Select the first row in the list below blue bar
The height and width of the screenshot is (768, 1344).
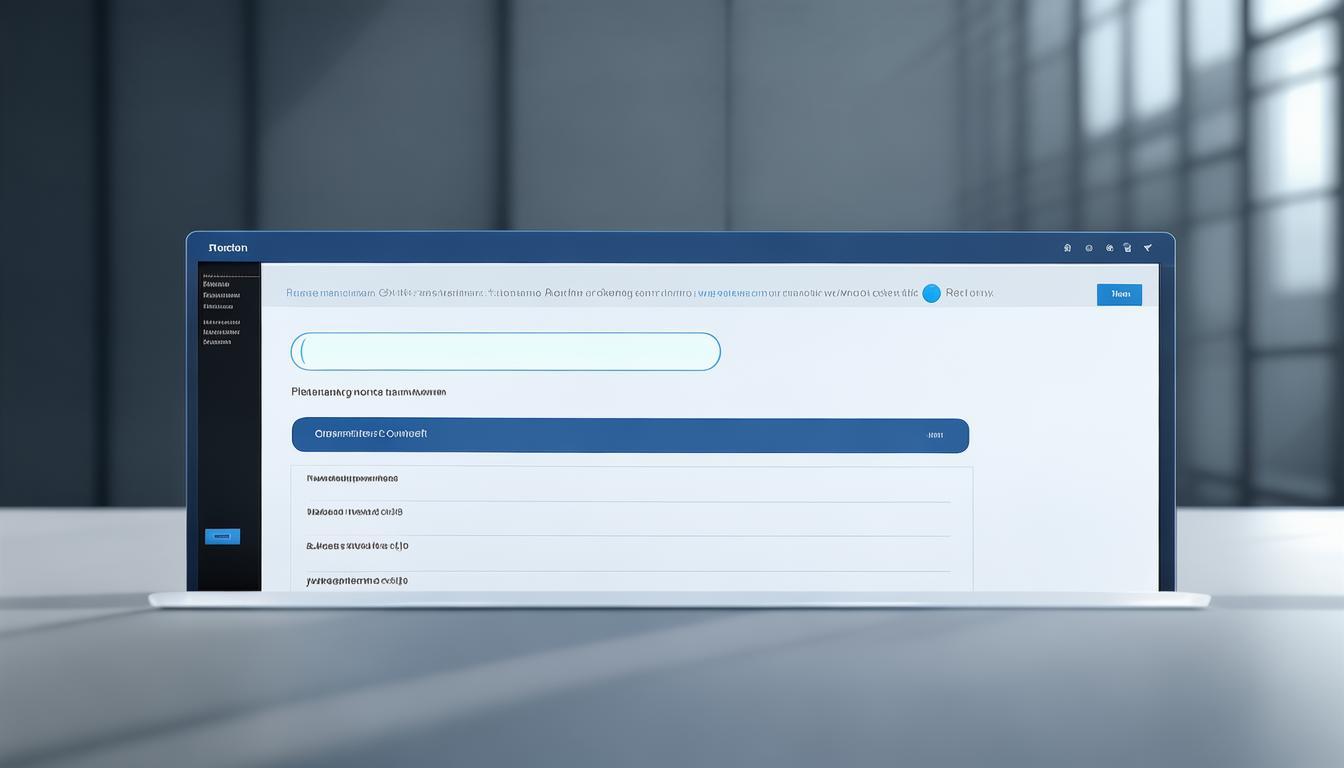[352, 479]
